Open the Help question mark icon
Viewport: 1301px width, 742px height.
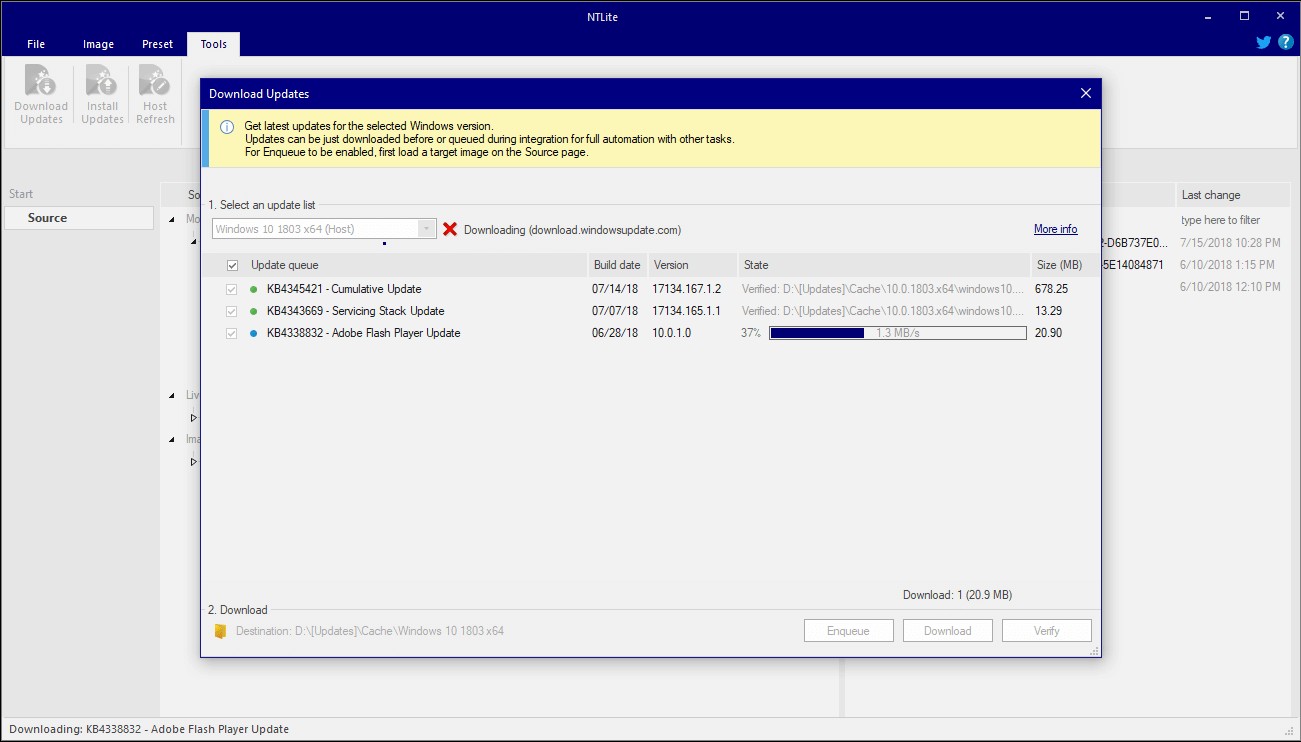click(x=1286, y=42)
